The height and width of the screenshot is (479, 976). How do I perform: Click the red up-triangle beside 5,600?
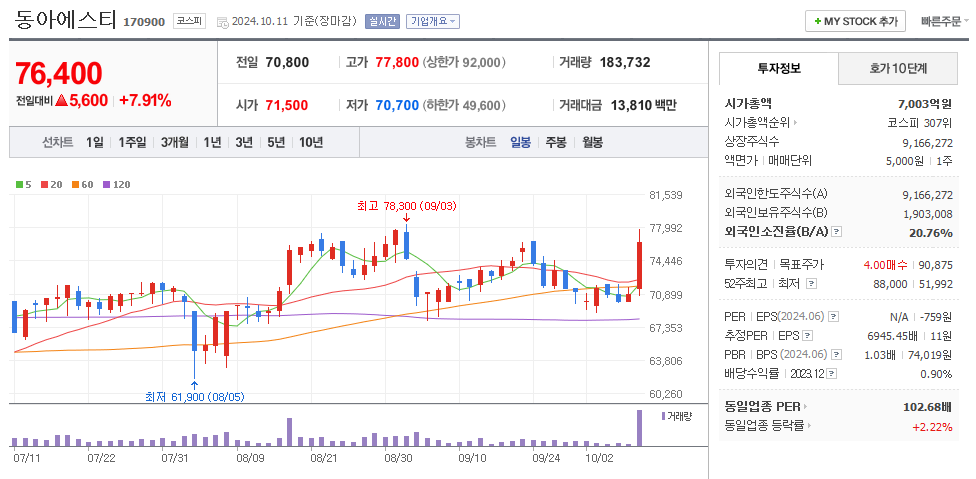61,100
